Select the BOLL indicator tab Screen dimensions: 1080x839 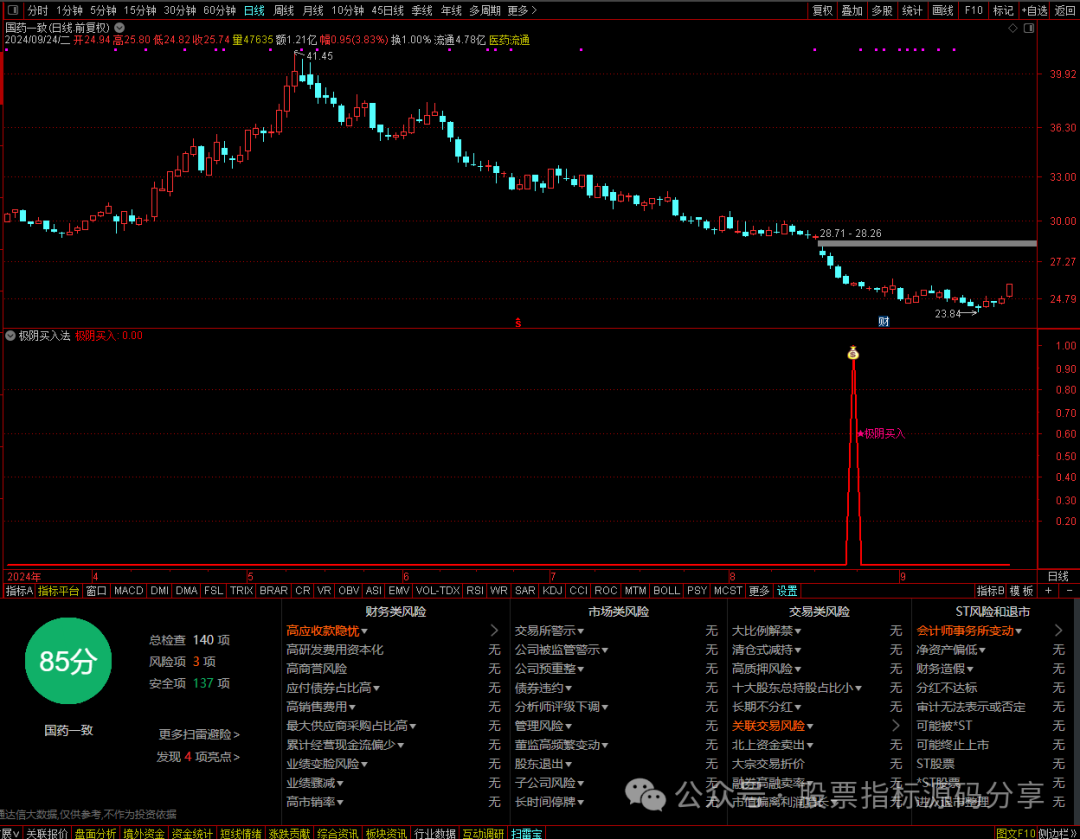click(666, 591)
